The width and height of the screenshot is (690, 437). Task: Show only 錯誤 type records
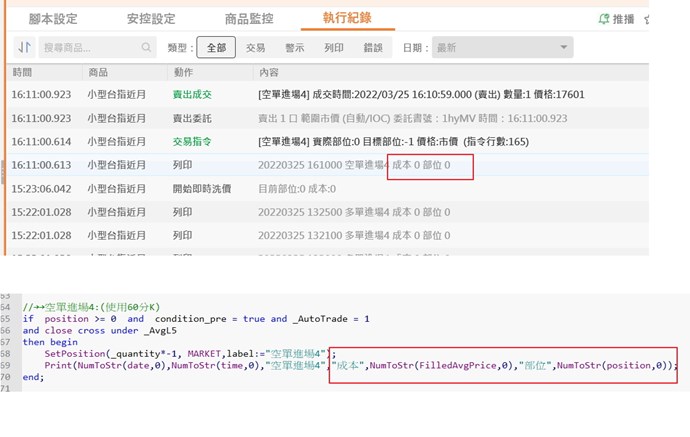373,47
